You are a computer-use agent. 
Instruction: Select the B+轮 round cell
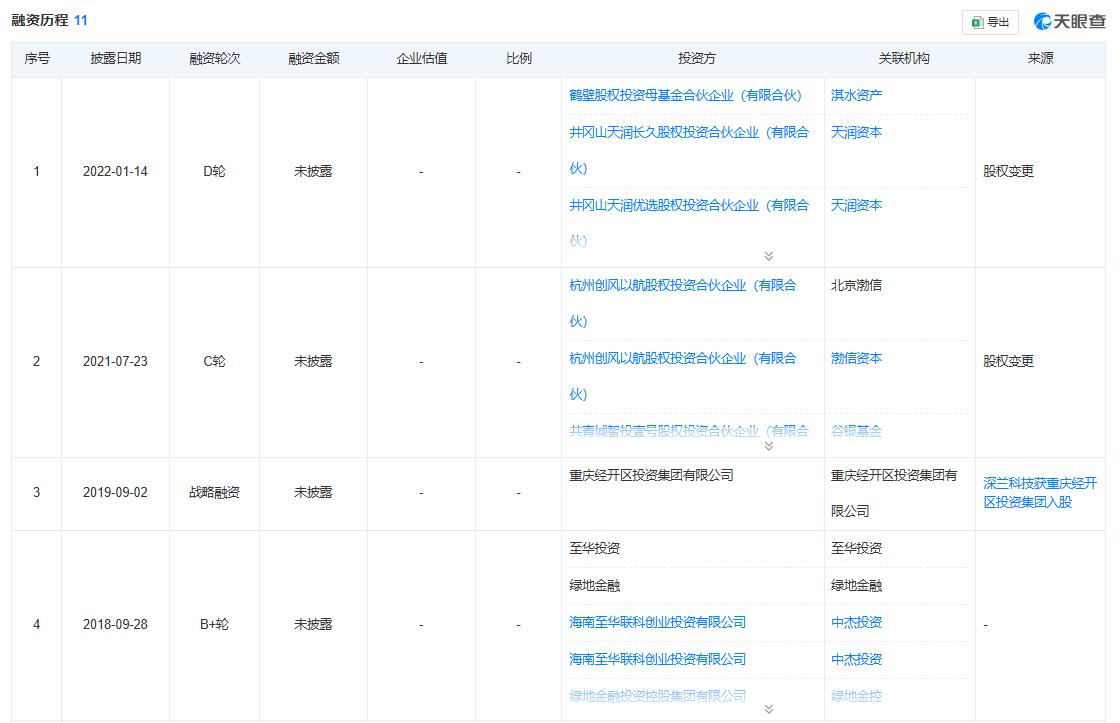tap(214, 624)
